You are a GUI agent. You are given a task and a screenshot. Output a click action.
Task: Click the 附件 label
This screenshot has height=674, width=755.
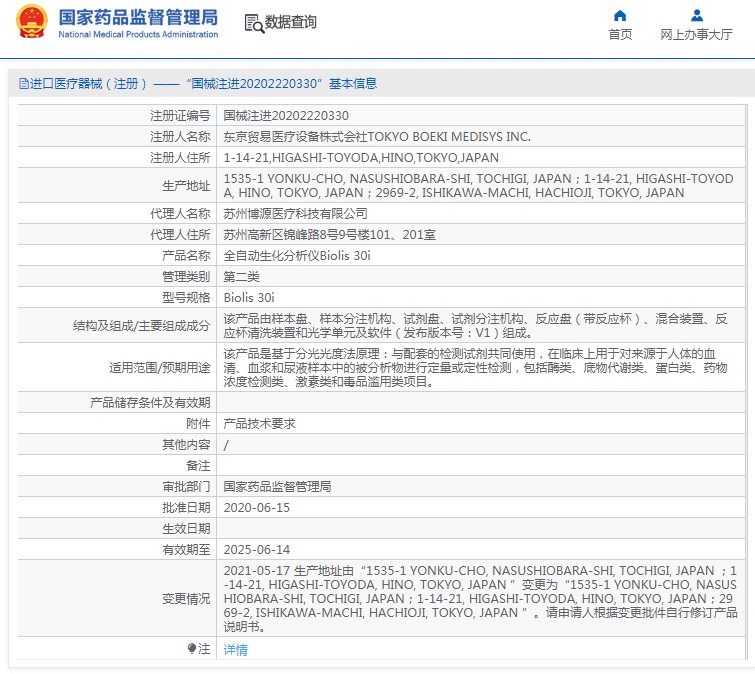pos(198,424)
